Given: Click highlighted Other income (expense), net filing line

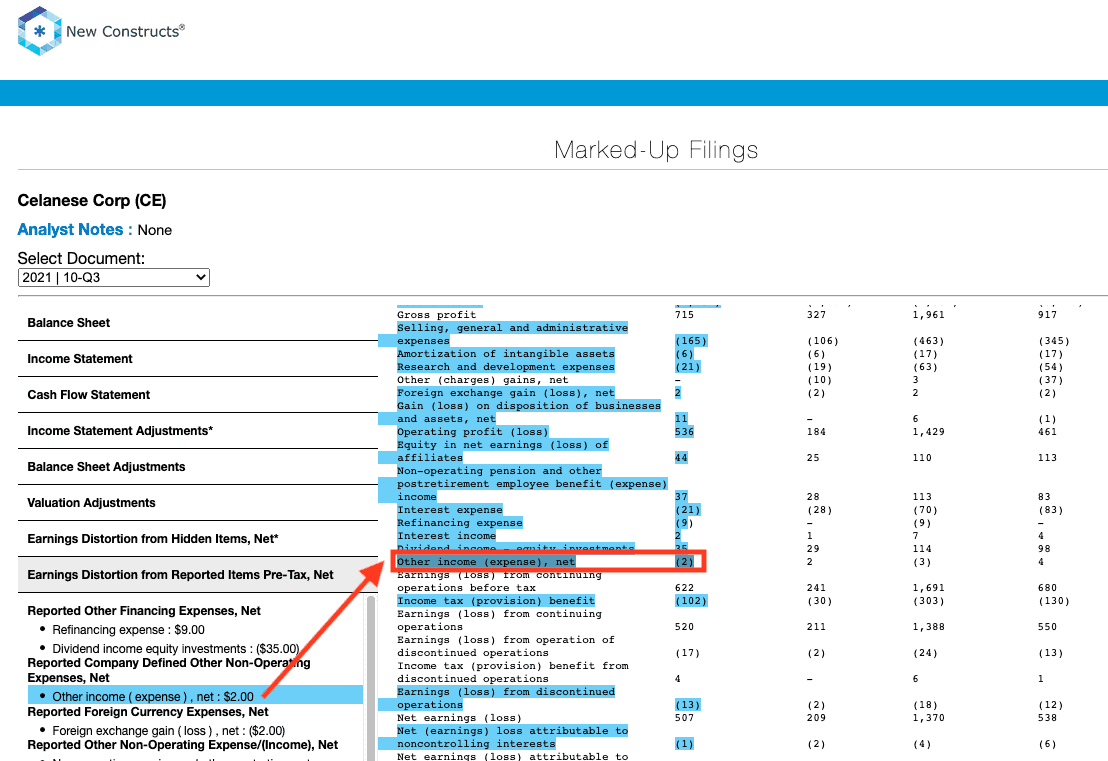Looking at the screenshot, I should pyautogui.click(x=486, y=562).
